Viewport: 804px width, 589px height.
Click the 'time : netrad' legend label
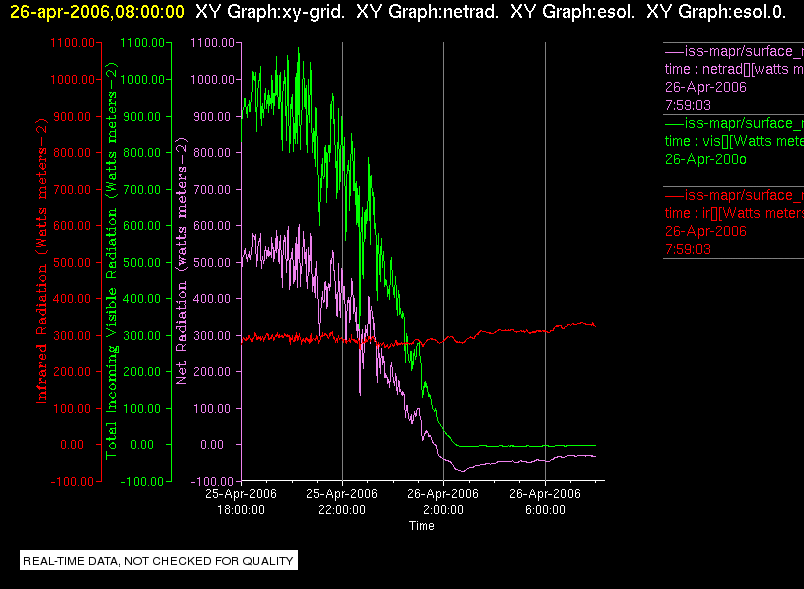pyautogui.click(x=734, y=69)
